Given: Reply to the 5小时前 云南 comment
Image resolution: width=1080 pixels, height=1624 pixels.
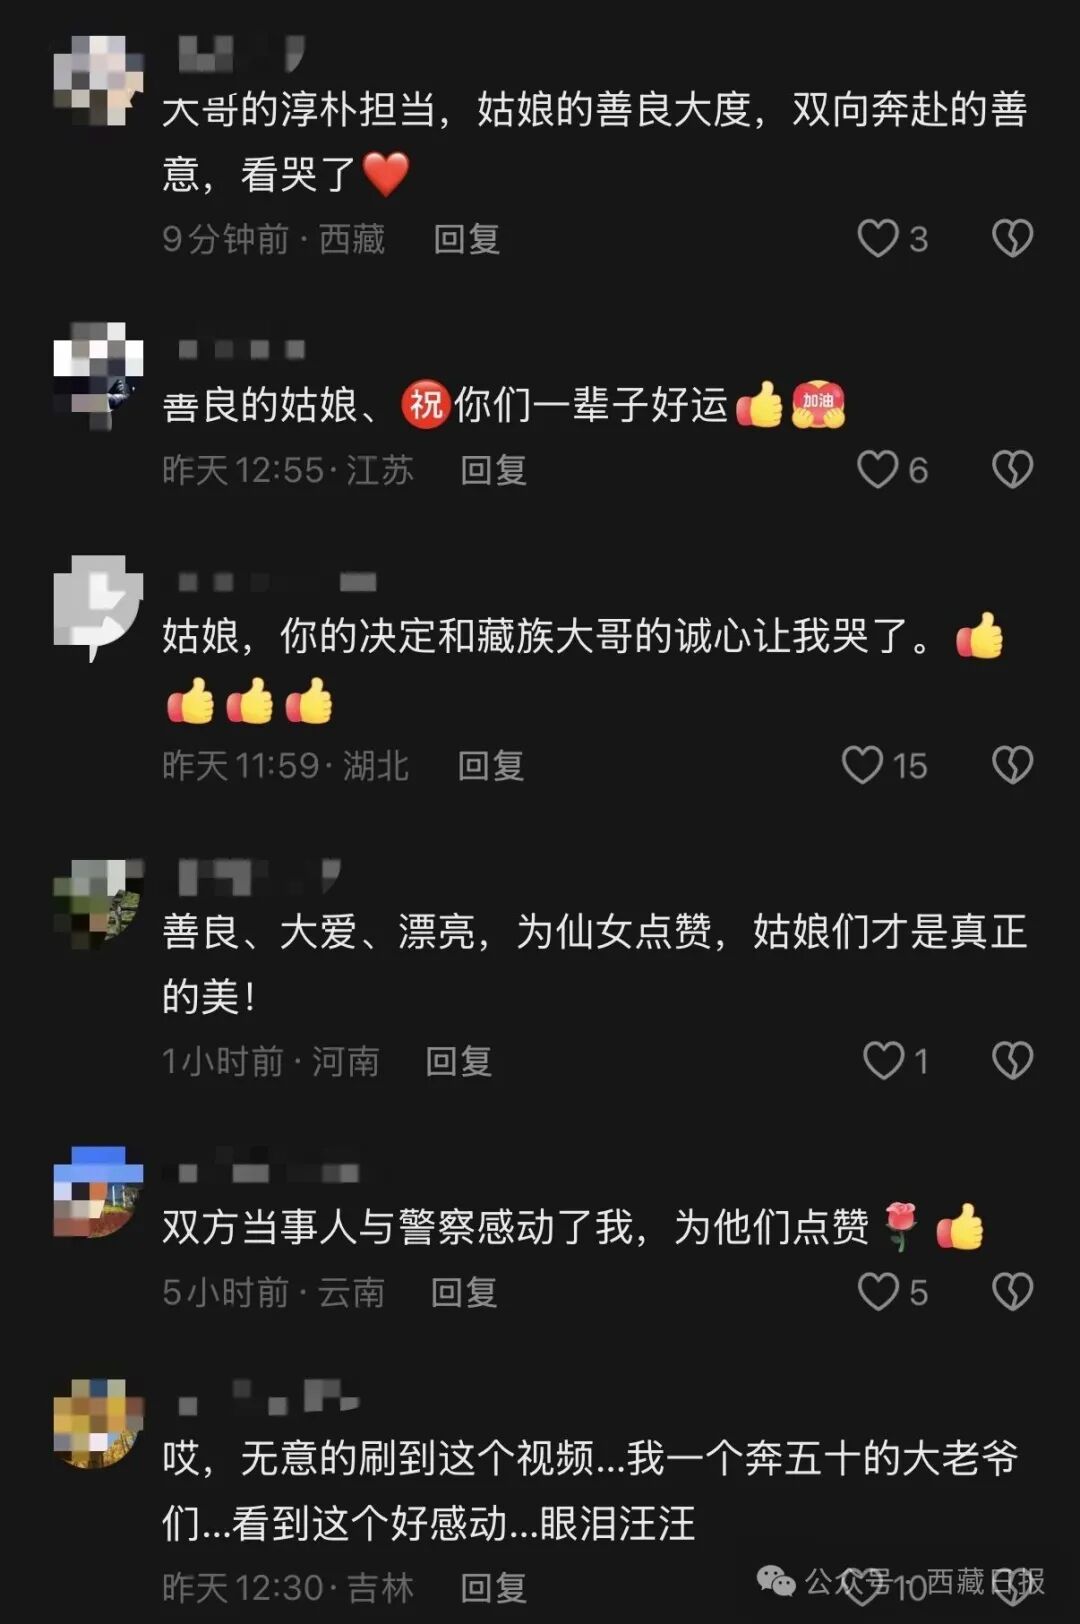Looking at the screenshot, I should tap(463, 1292).
